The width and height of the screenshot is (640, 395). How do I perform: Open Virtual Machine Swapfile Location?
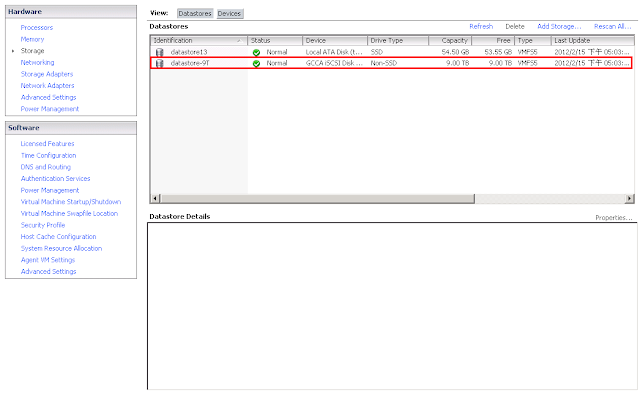tap(69, 213)
